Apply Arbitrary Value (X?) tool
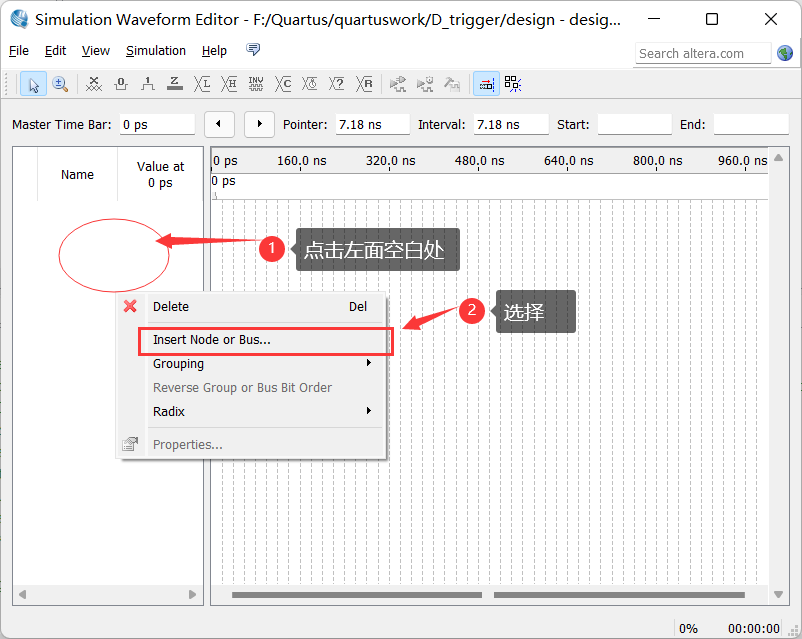 click(337, 84)
